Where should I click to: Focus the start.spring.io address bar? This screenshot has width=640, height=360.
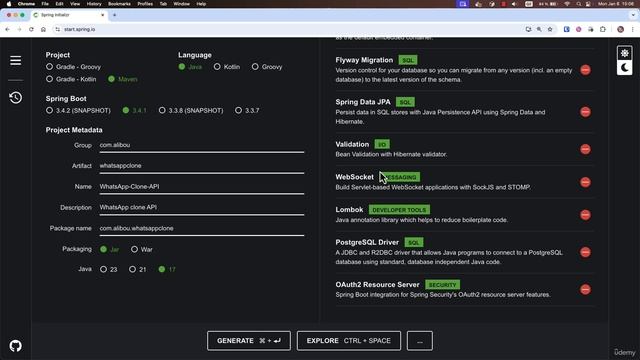(x=286, y=29)
